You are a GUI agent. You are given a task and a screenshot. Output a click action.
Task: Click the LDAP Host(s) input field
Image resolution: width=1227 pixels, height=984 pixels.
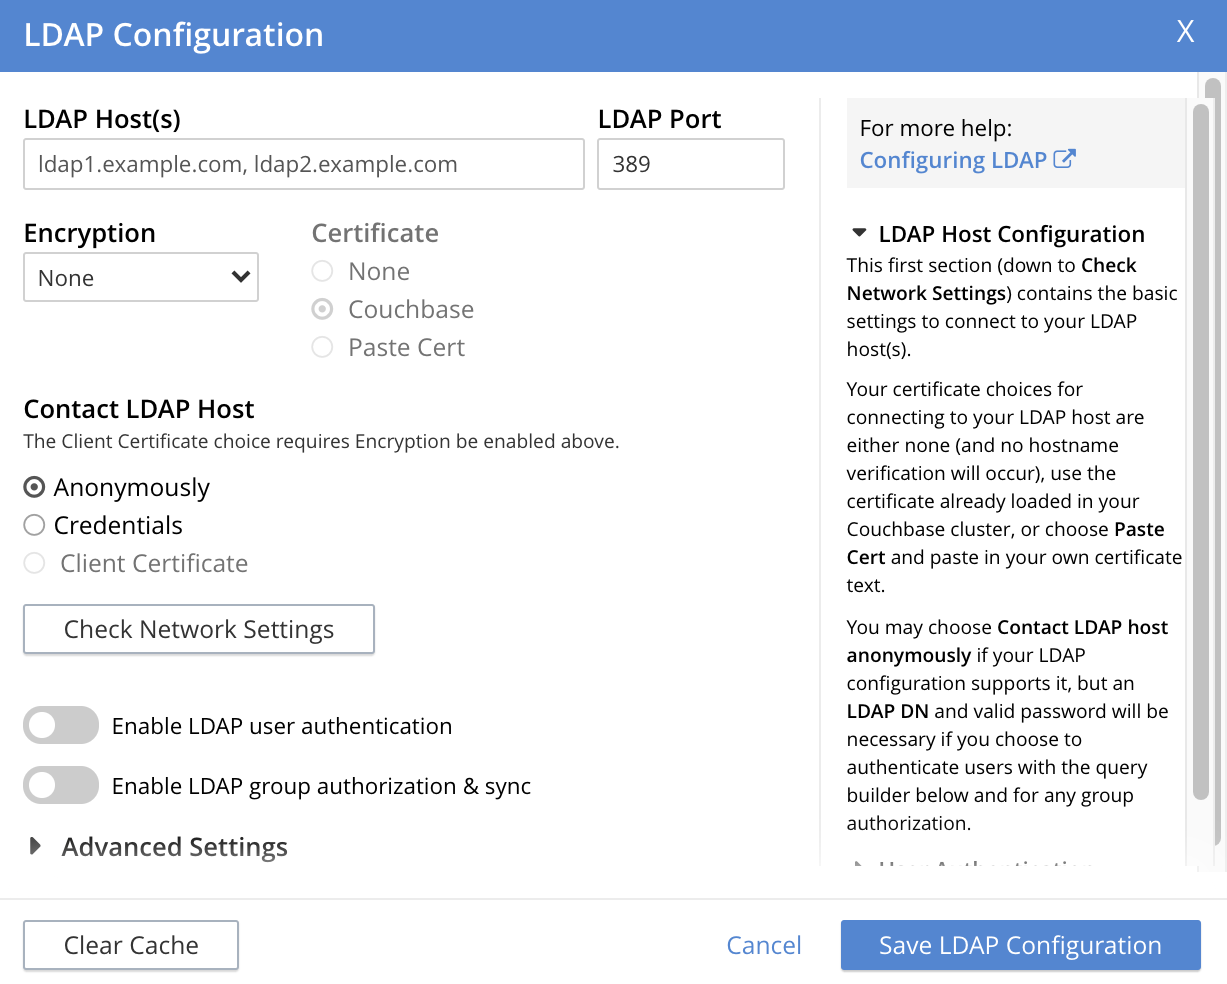[x=304, y=164]
